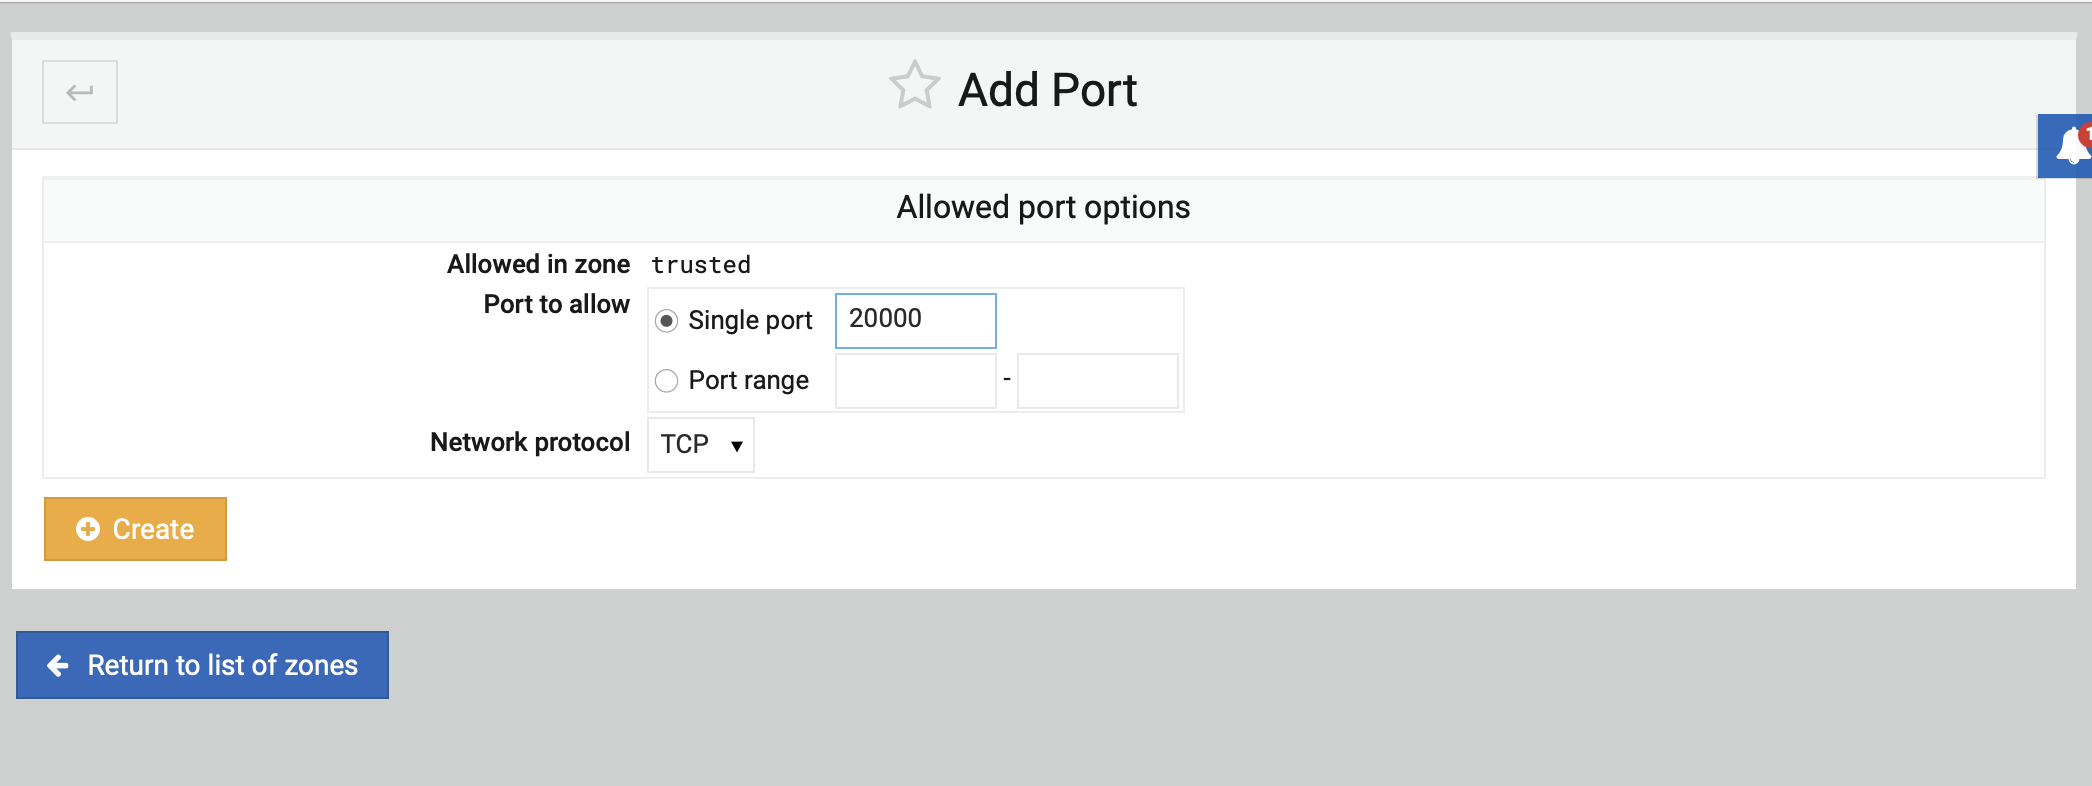Click the back arrow icon button
Image resolution: width=2092 pixels, height=786 pixels.
point(80,92)
